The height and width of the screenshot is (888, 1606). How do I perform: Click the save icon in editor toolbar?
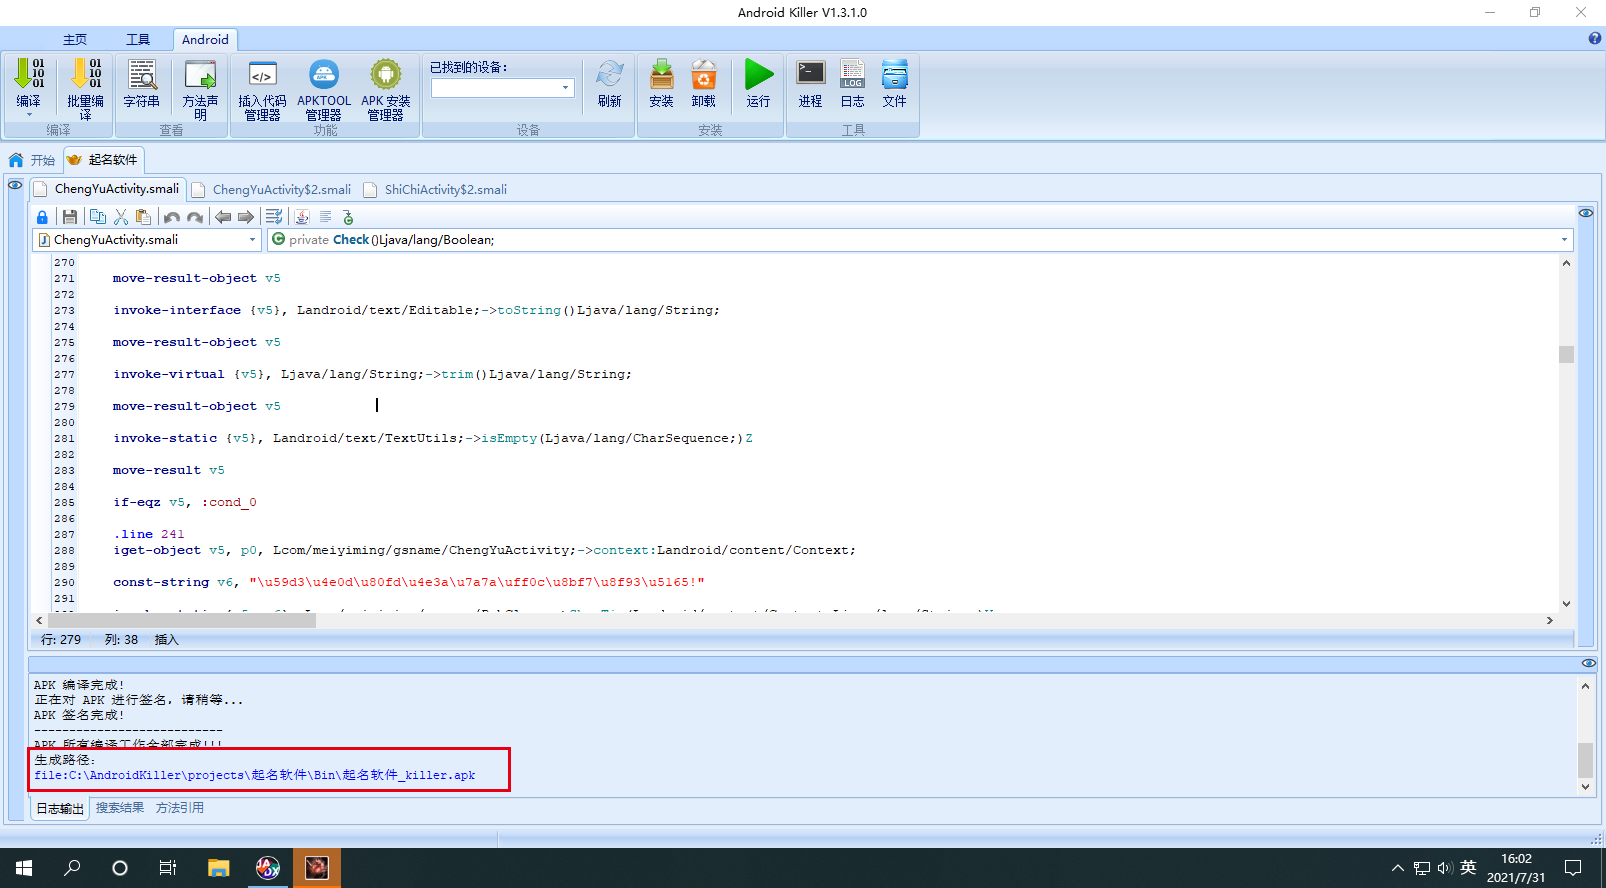click(x=70, y=217)
